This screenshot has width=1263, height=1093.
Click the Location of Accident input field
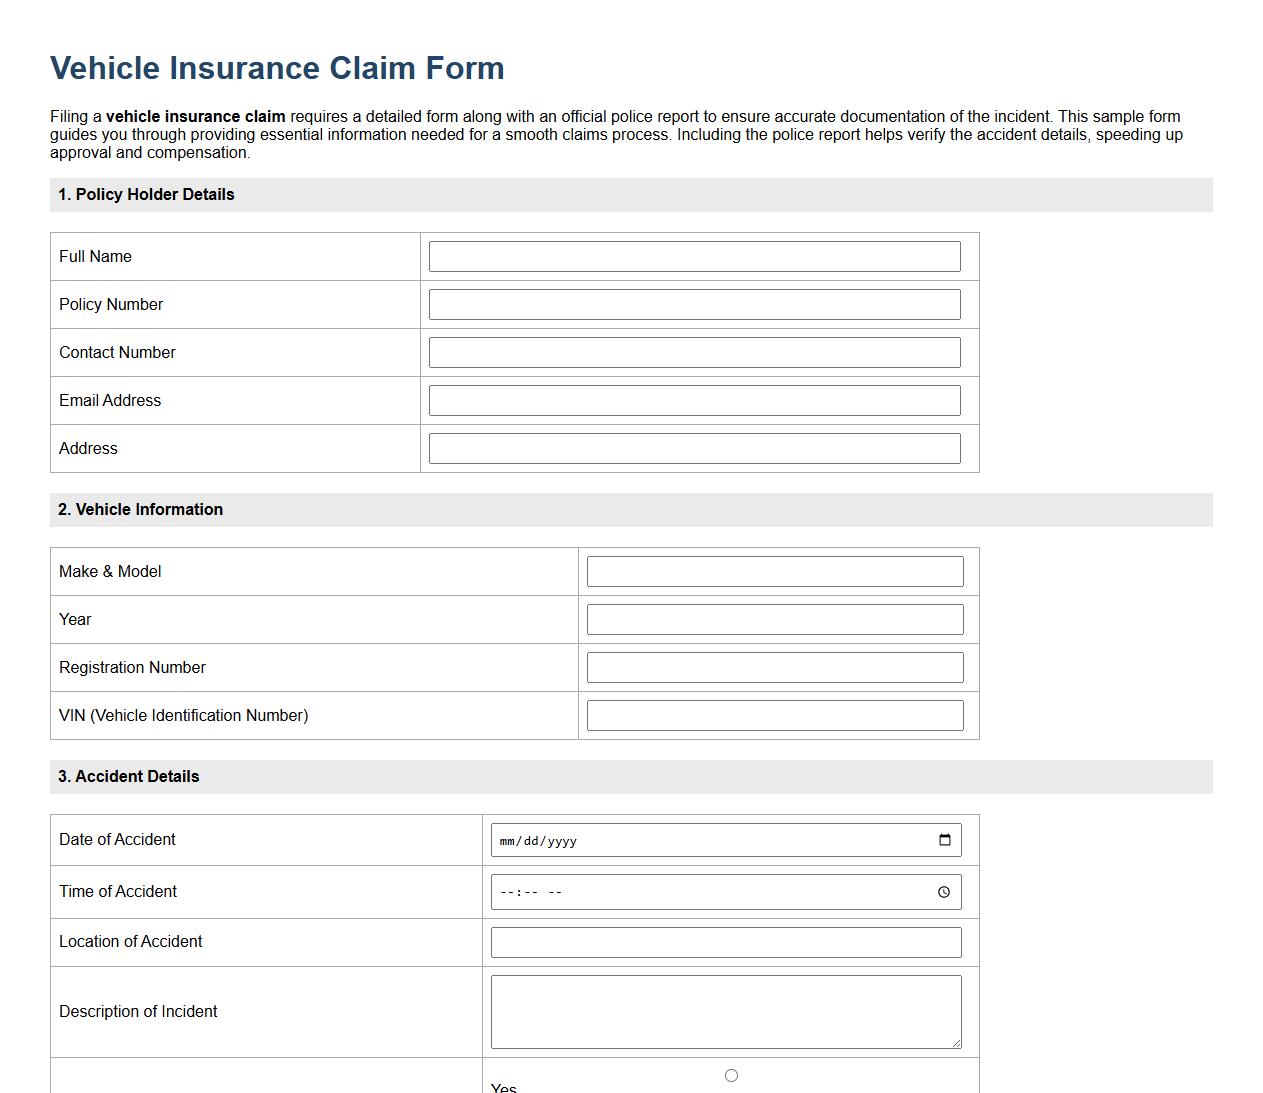pyautogui.click(x=726, y=941)
